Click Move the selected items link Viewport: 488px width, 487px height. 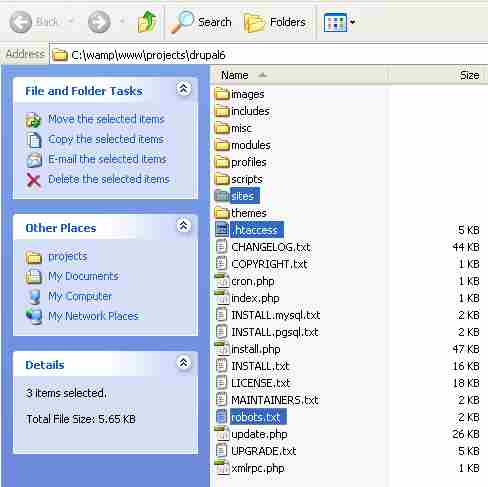point(106,119)
